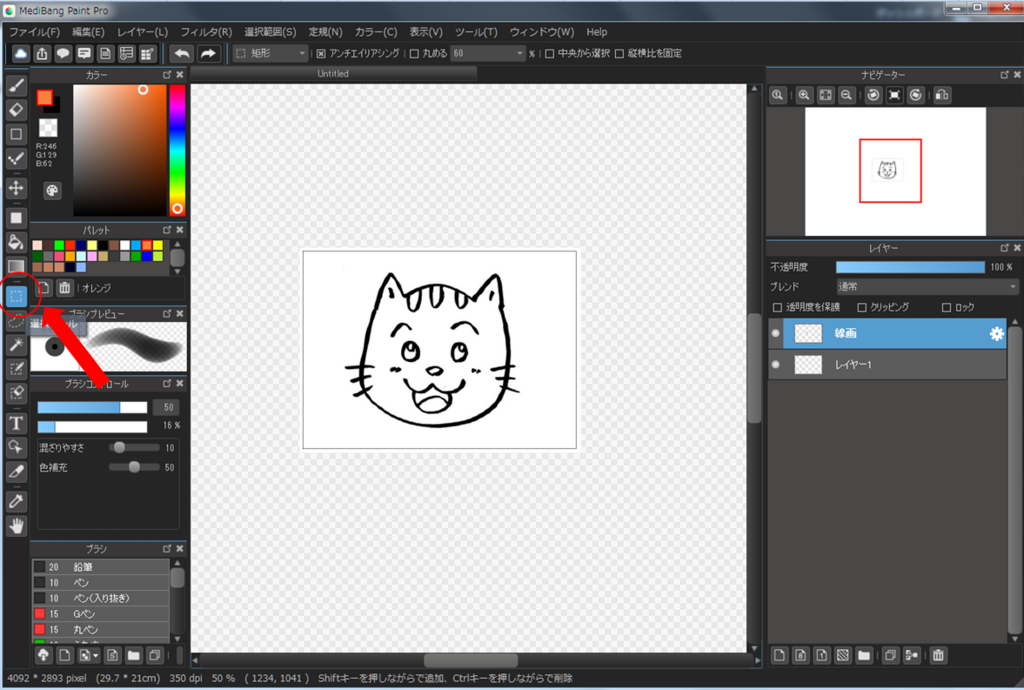Select the Text tool
Screen dimensions: 1024x690
tap(16, 423)
